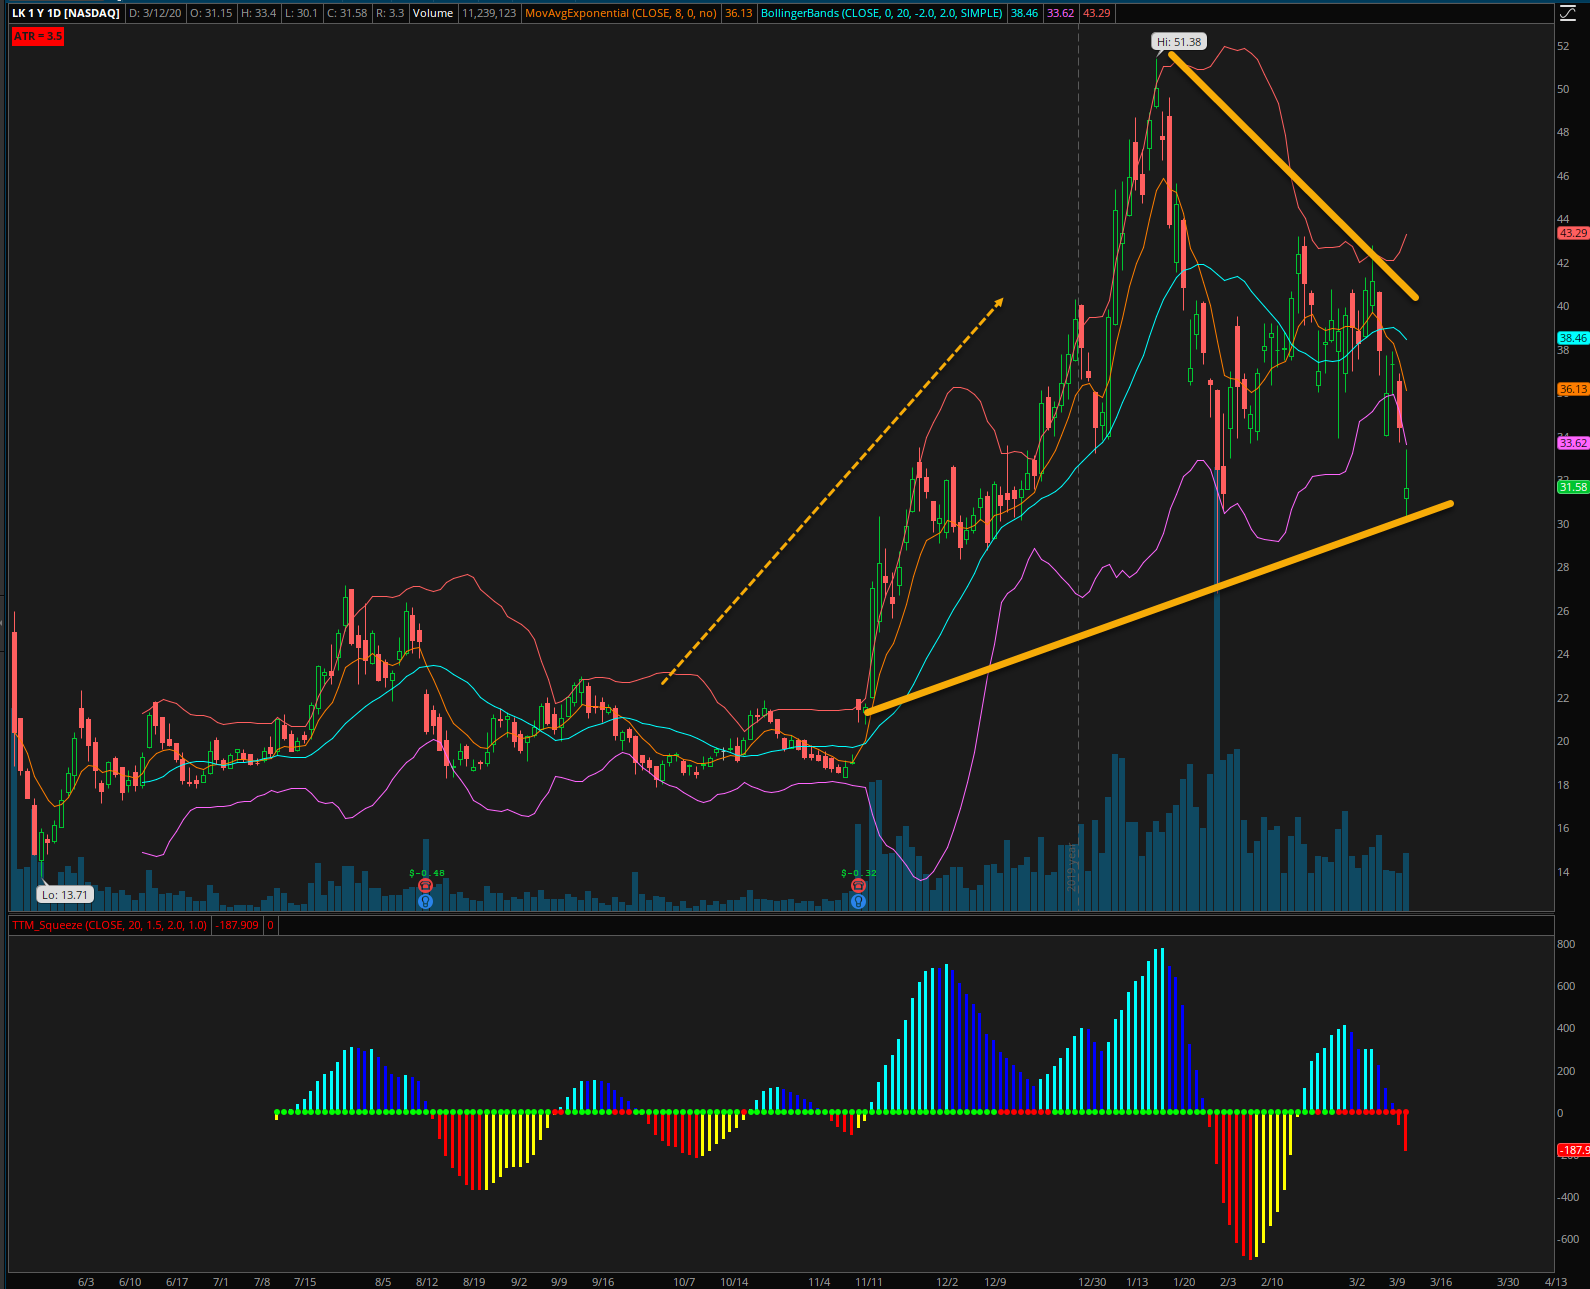Click the close price C: 31.58
Image resolution: width=1590 pixels, height=1289 pixels.
[347, 13]
